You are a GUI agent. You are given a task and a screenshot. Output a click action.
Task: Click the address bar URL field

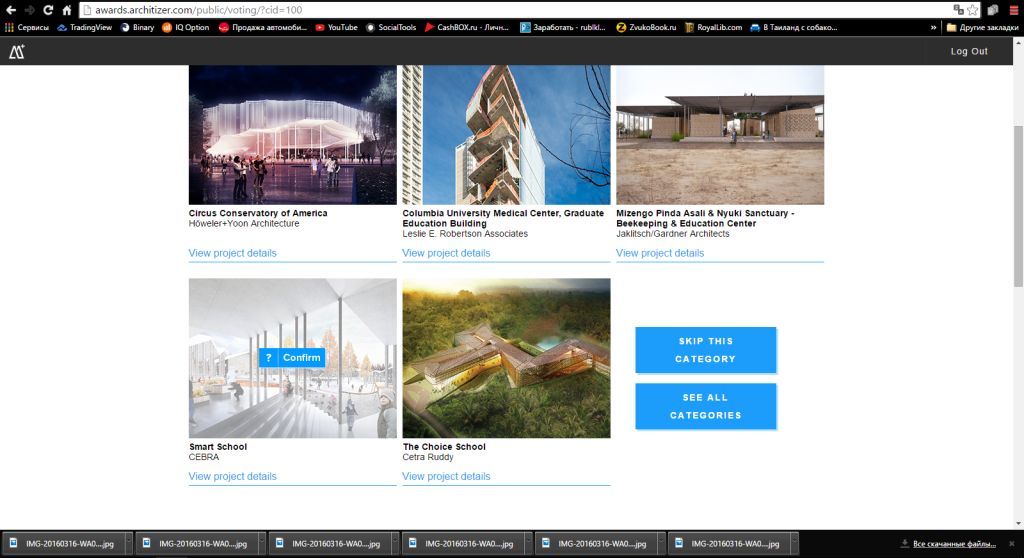pyautogui.click(x=516, y=10)
